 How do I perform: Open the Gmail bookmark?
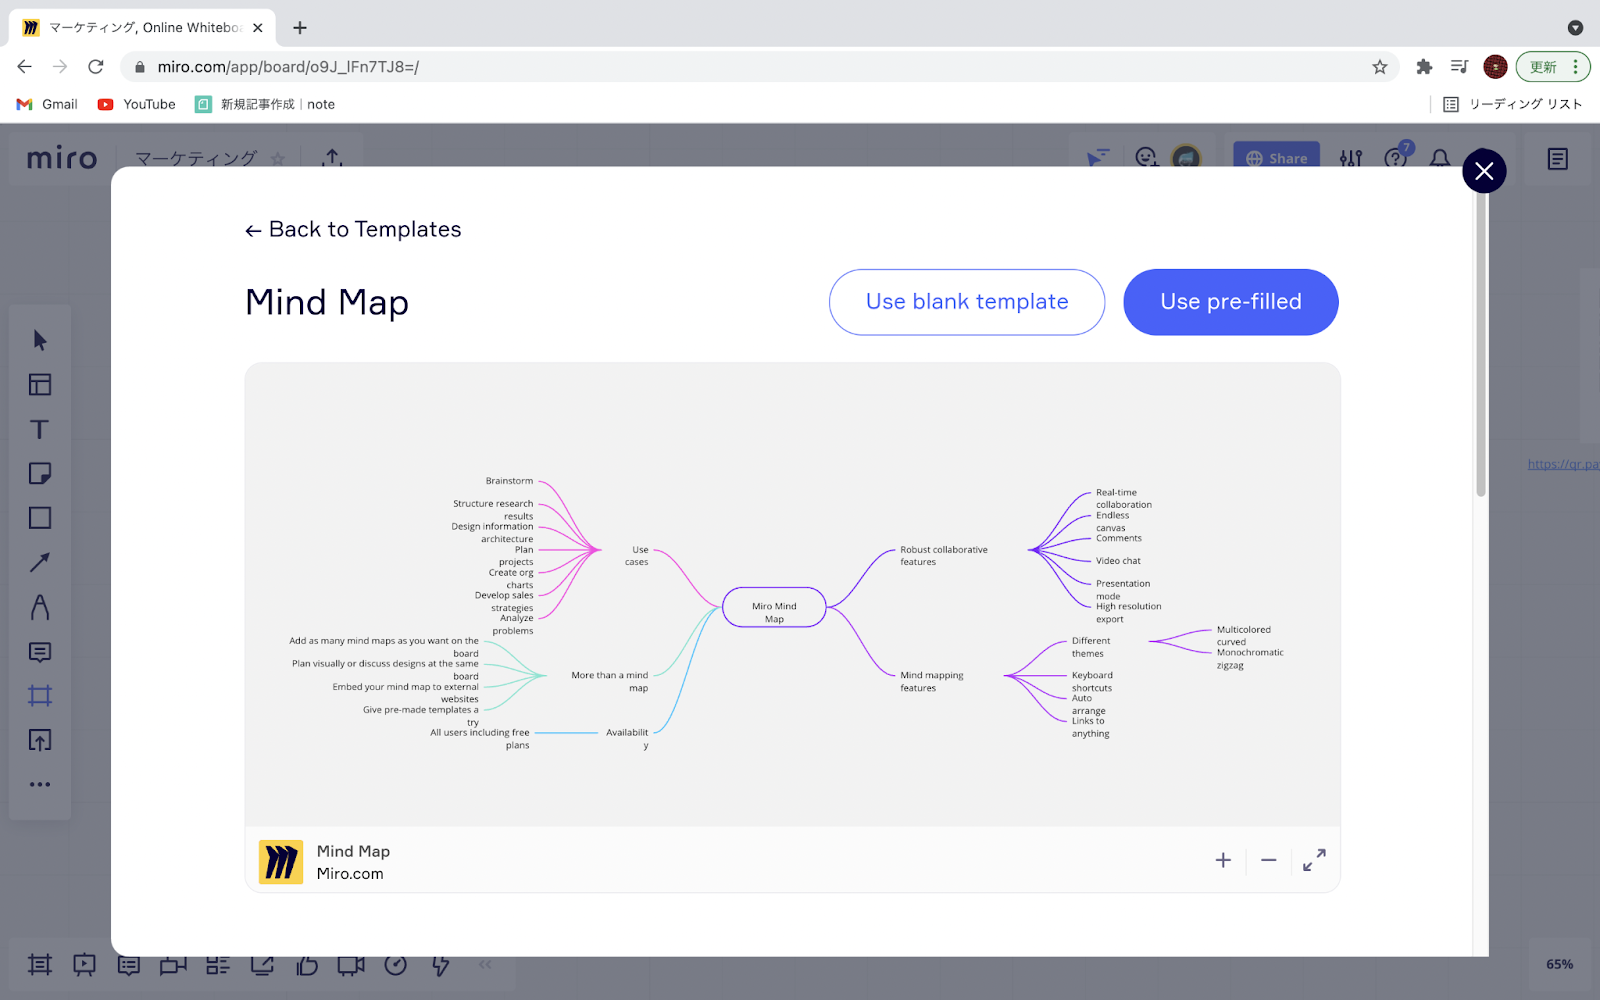pyautogui.click(x=47, y=104)
